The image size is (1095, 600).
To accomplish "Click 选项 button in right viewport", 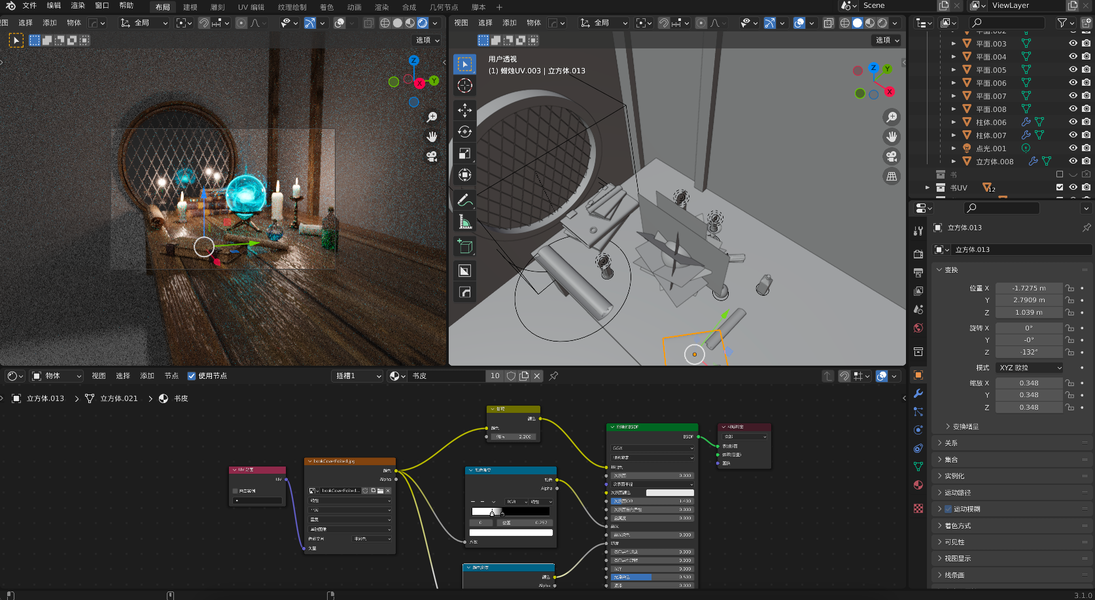I will coord(888,40).
